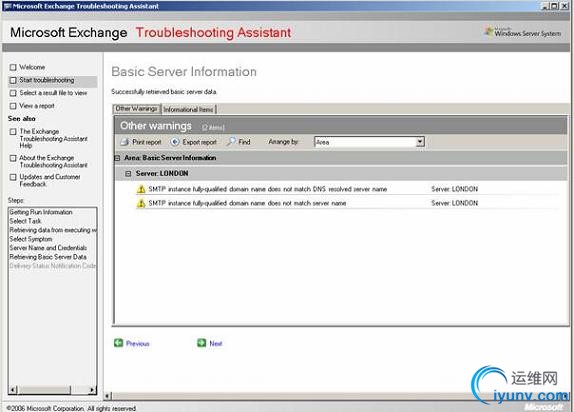574x412 pixels.
Task: Toggle the Select a result file checkbox
Action: (13, 93)
